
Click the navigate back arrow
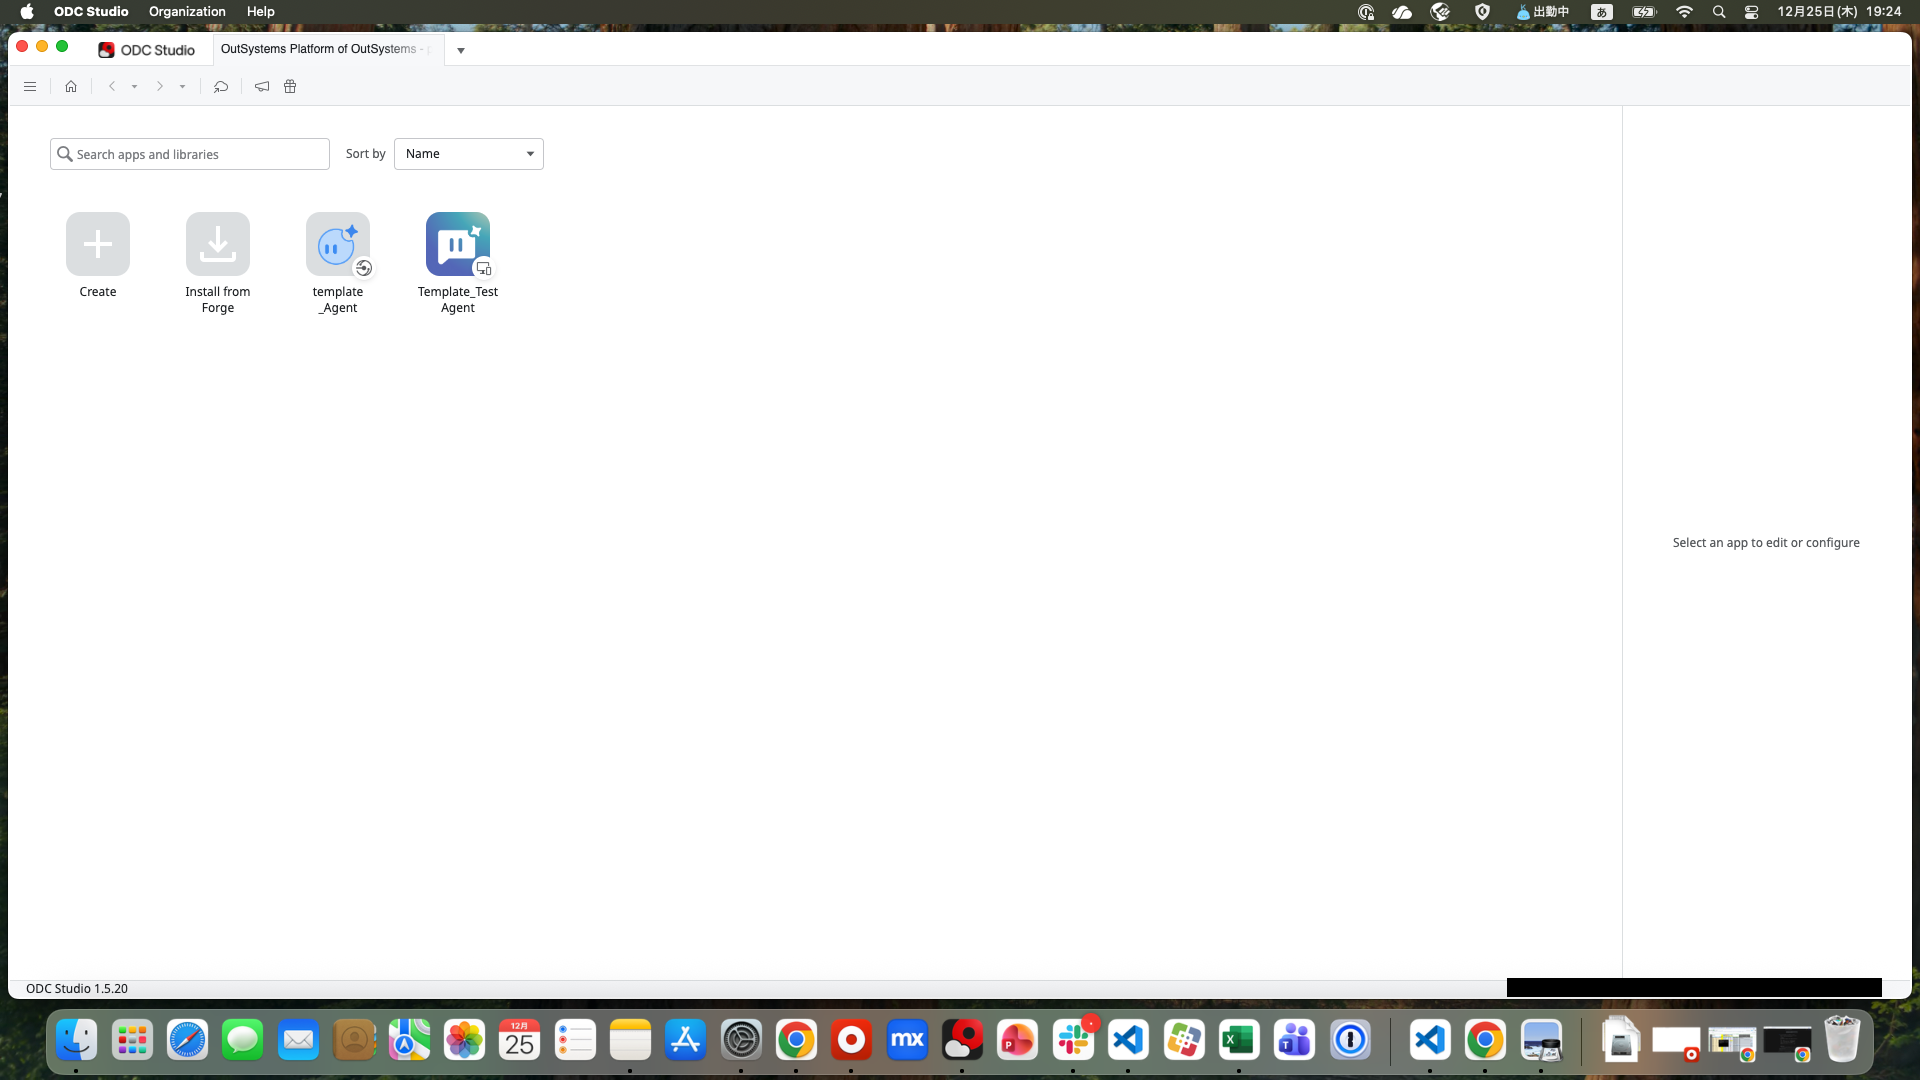112,87
